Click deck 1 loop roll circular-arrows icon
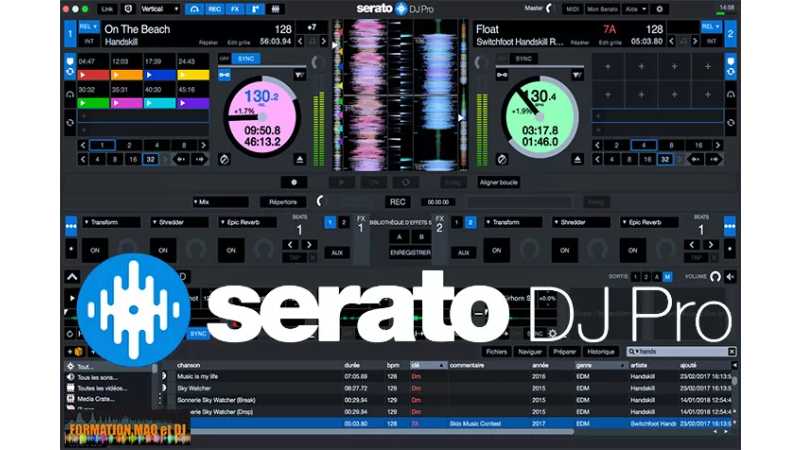This screenshot has height=450, width=800. click(70, 123)
